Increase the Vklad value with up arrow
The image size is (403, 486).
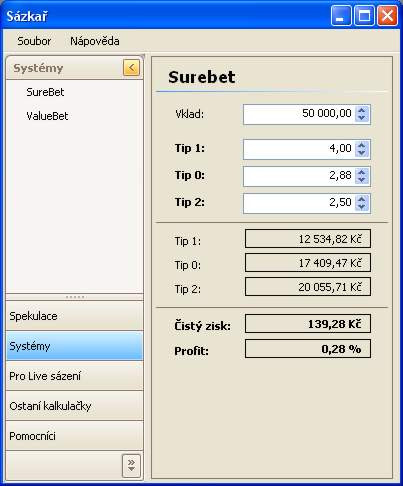(362, 110)
